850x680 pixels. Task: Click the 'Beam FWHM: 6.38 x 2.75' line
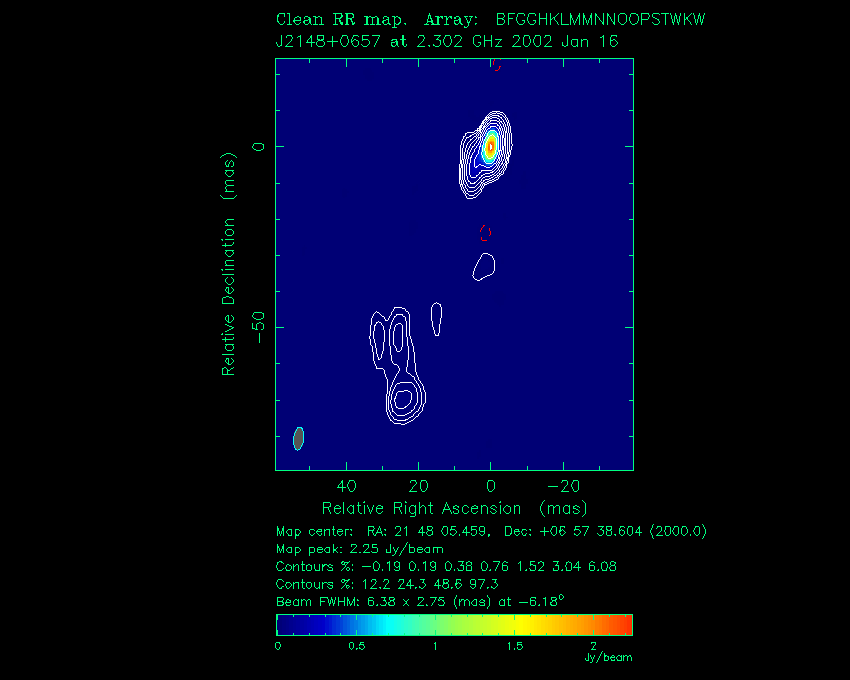(x=420, y=601)
